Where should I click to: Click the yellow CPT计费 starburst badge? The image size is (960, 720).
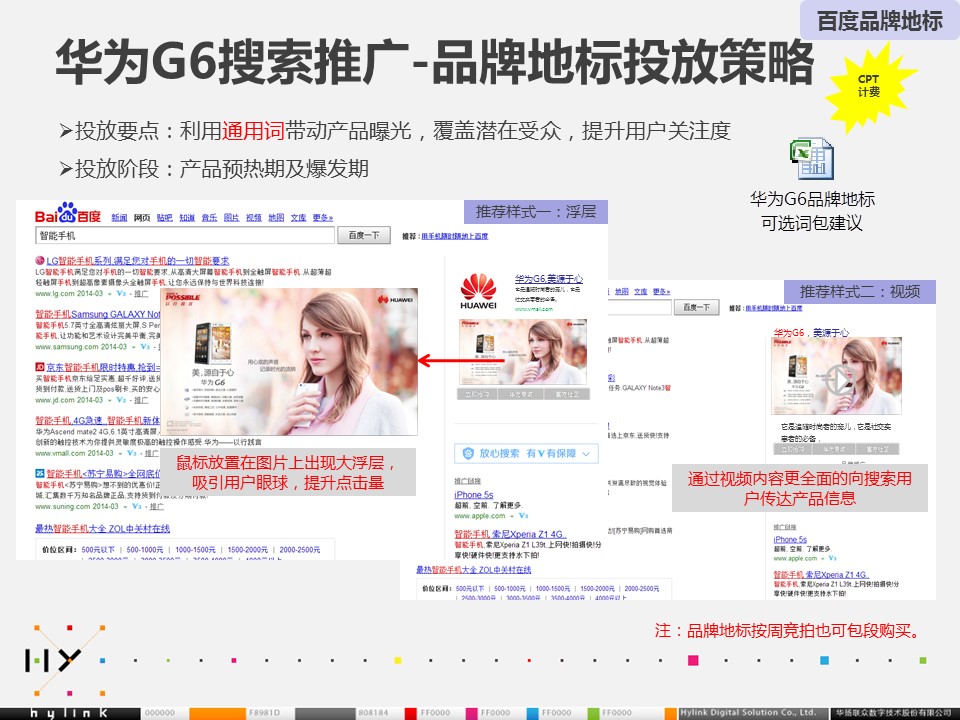[868, 86]
